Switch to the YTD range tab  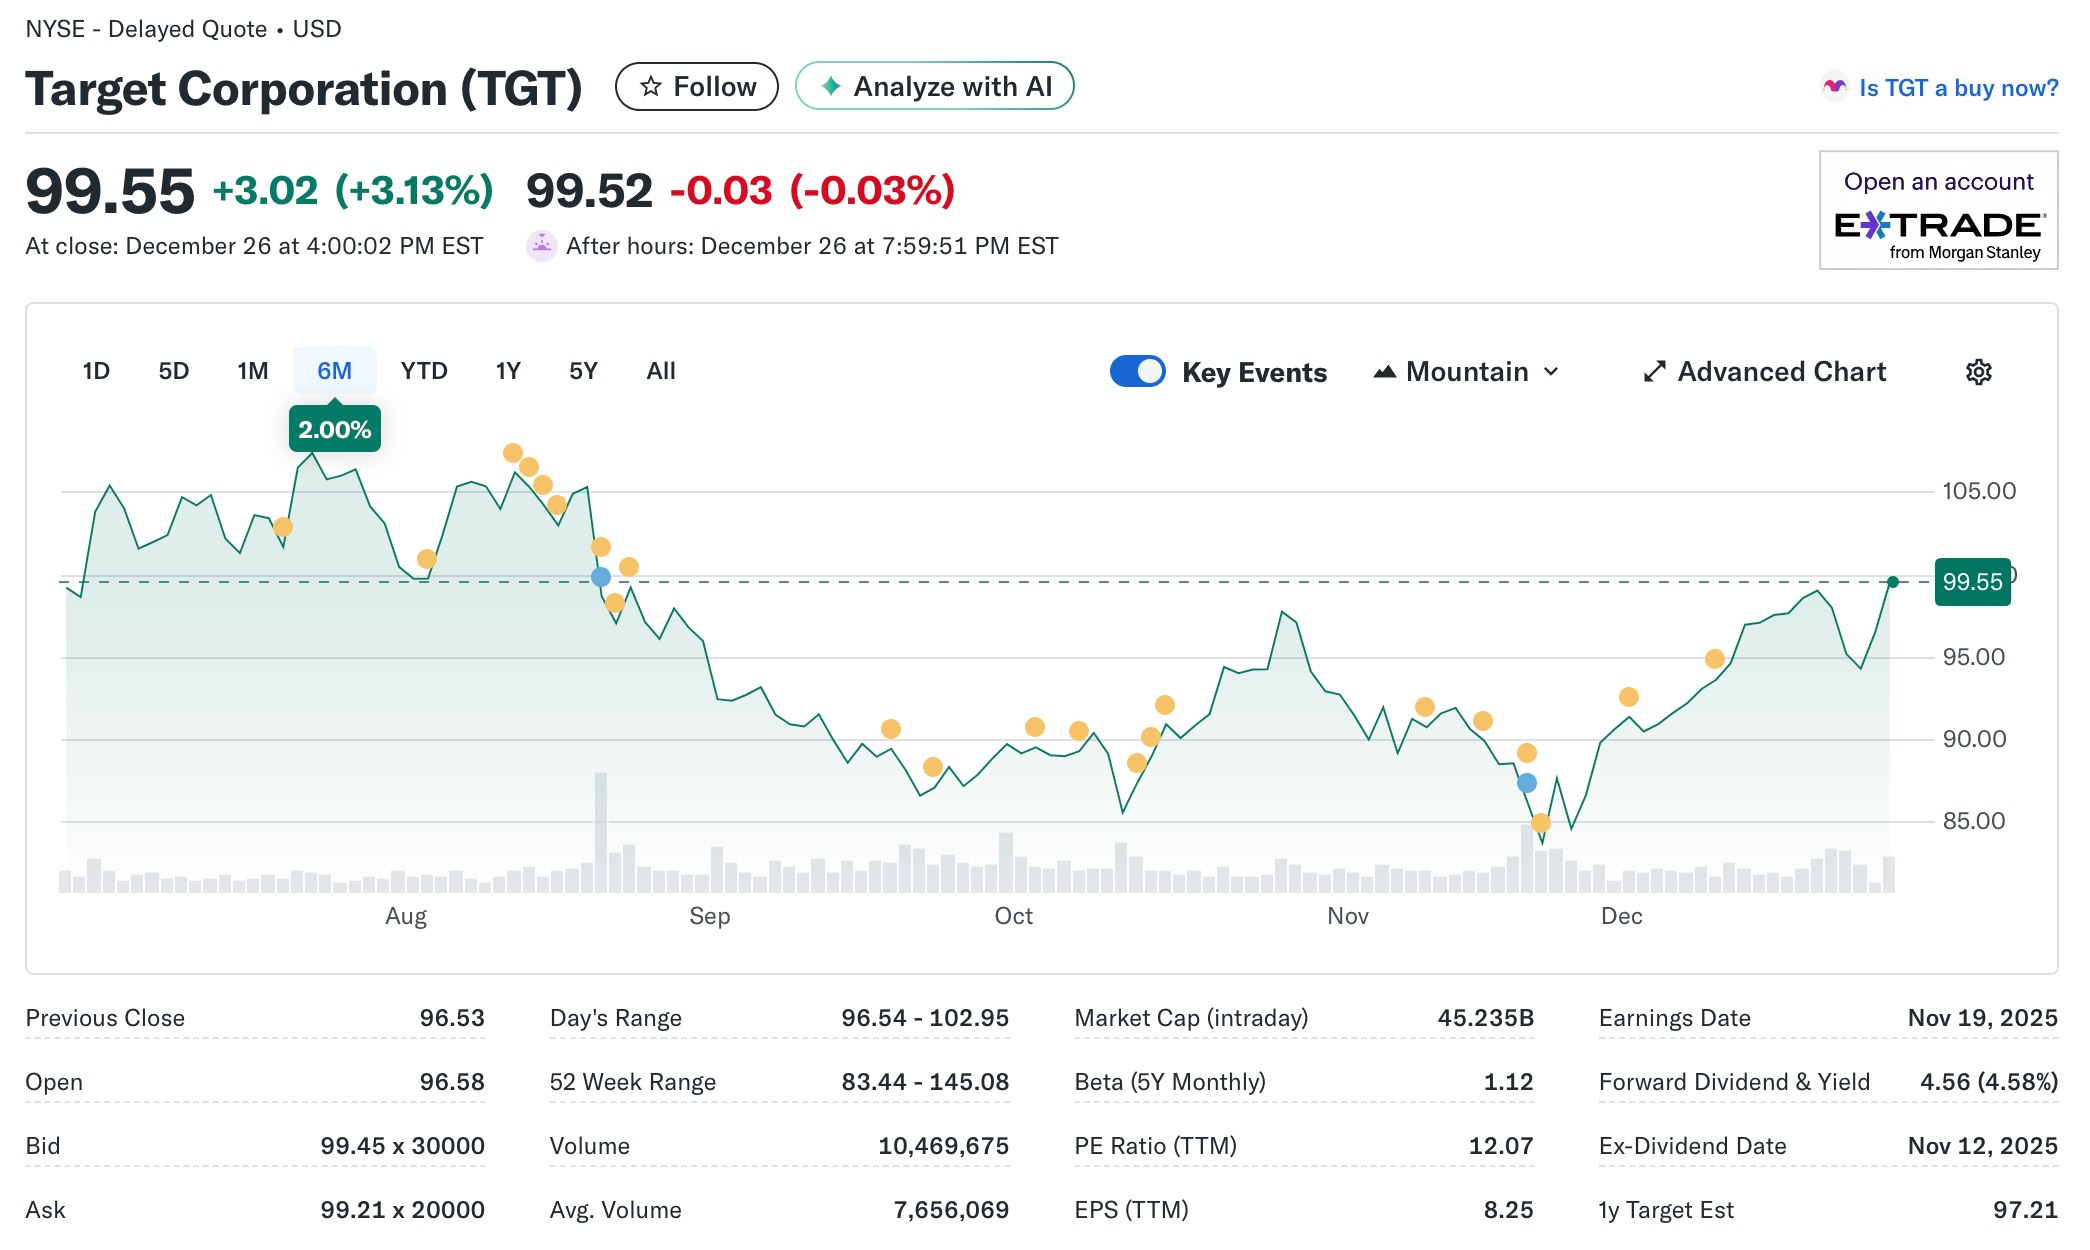[424, 371]
